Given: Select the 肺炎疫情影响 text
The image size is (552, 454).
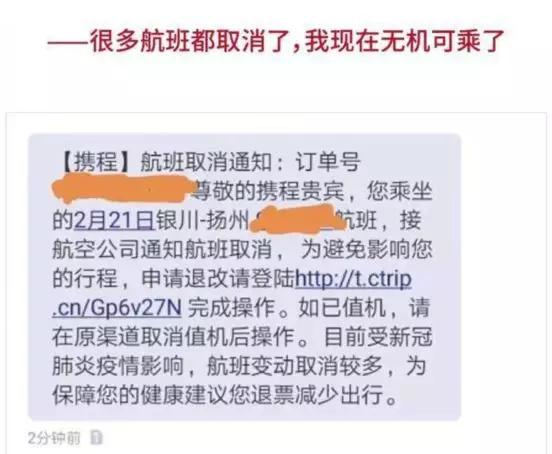Looking at the screenshot, I should click(118, 366).
